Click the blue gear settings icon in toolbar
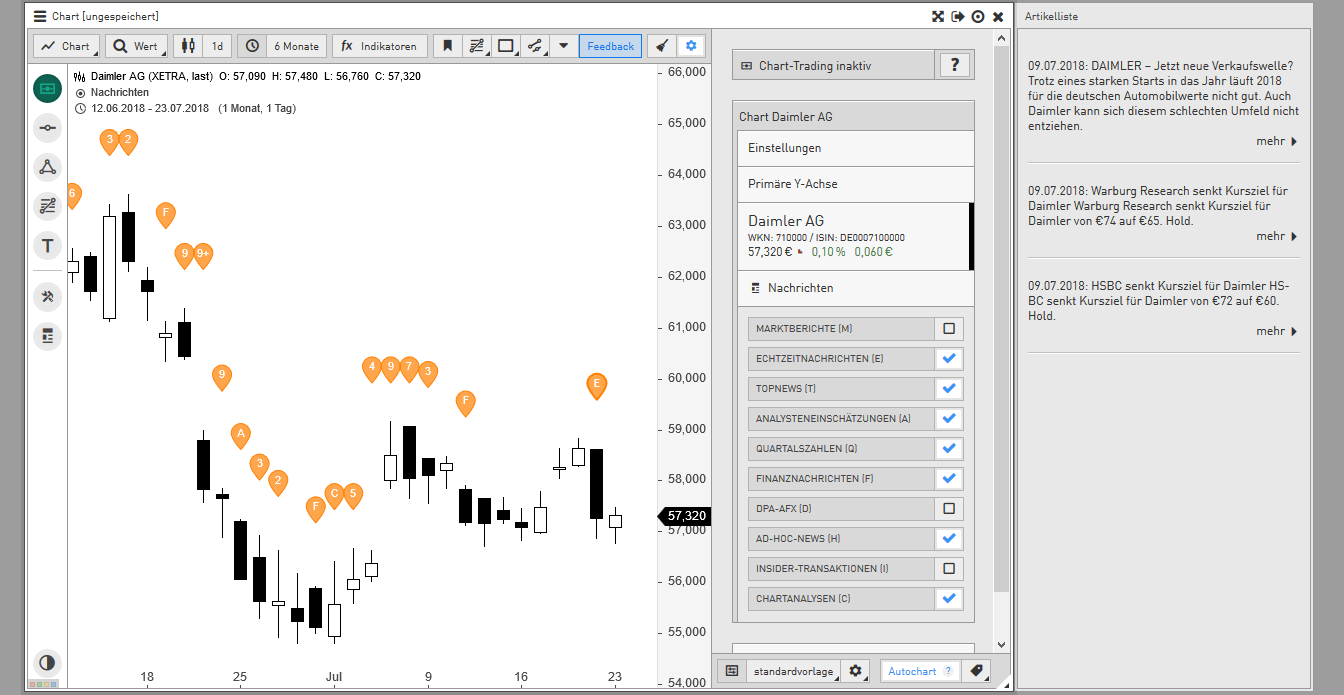The width and height of the screenshot is (1344, 695). tap(691, 46)
